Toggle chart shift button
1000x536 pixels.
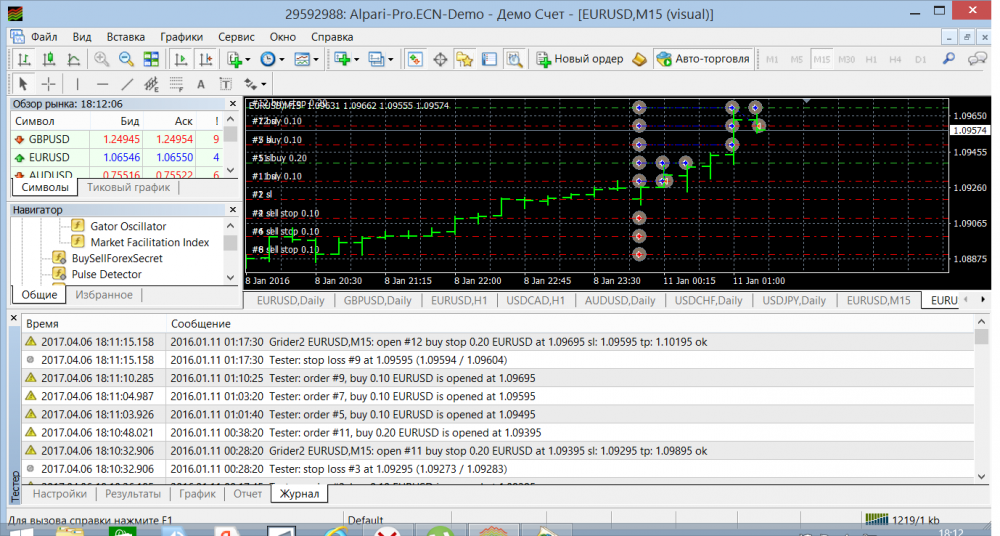[x=206, y=59]
